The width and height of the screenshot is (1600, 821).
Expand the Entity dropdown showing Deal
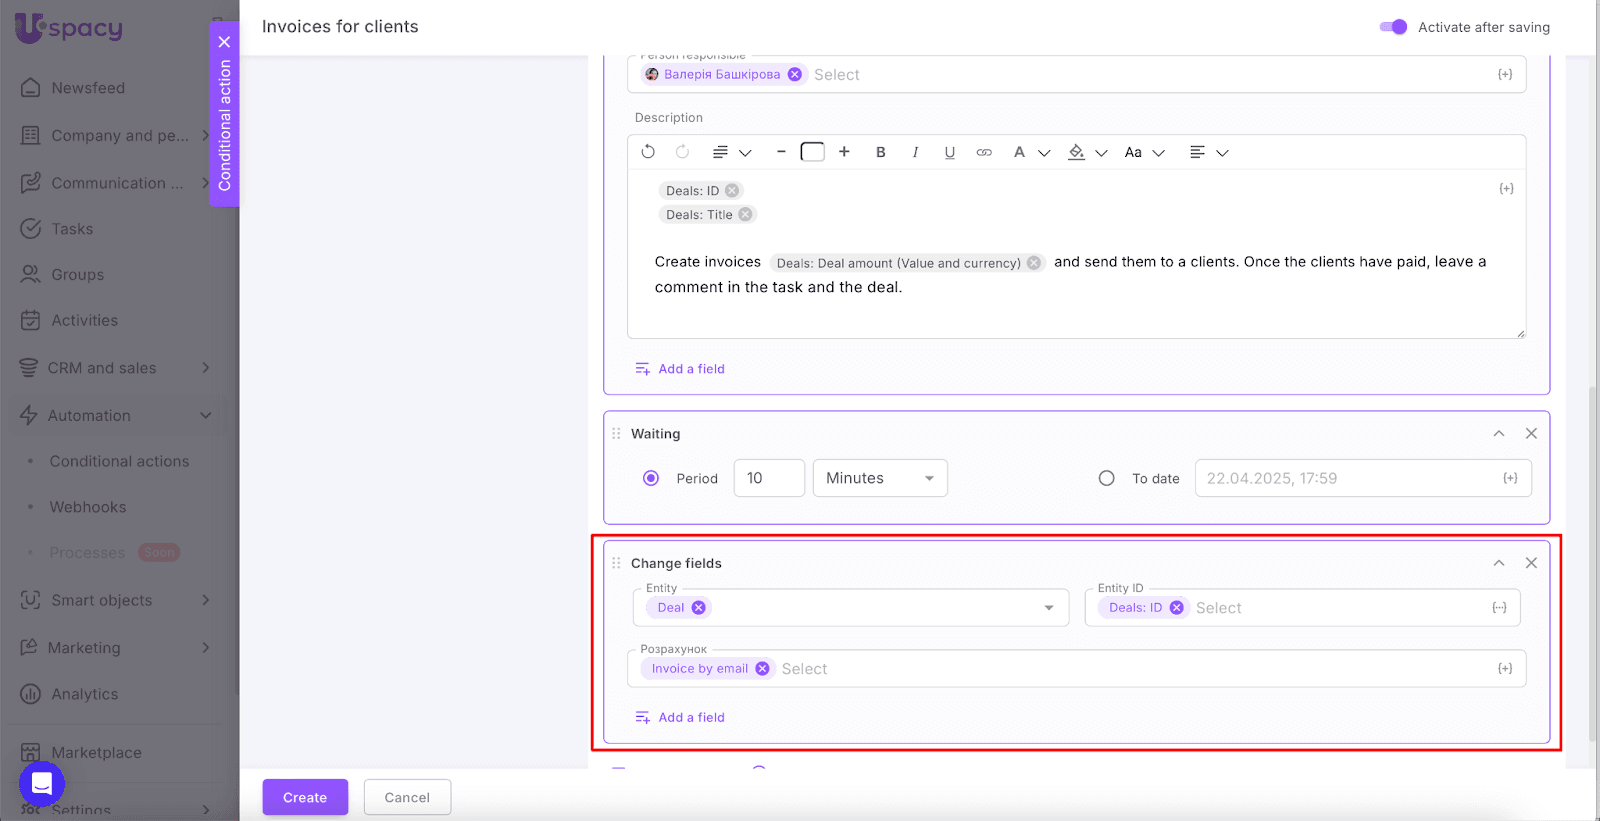click(1048, 608)
